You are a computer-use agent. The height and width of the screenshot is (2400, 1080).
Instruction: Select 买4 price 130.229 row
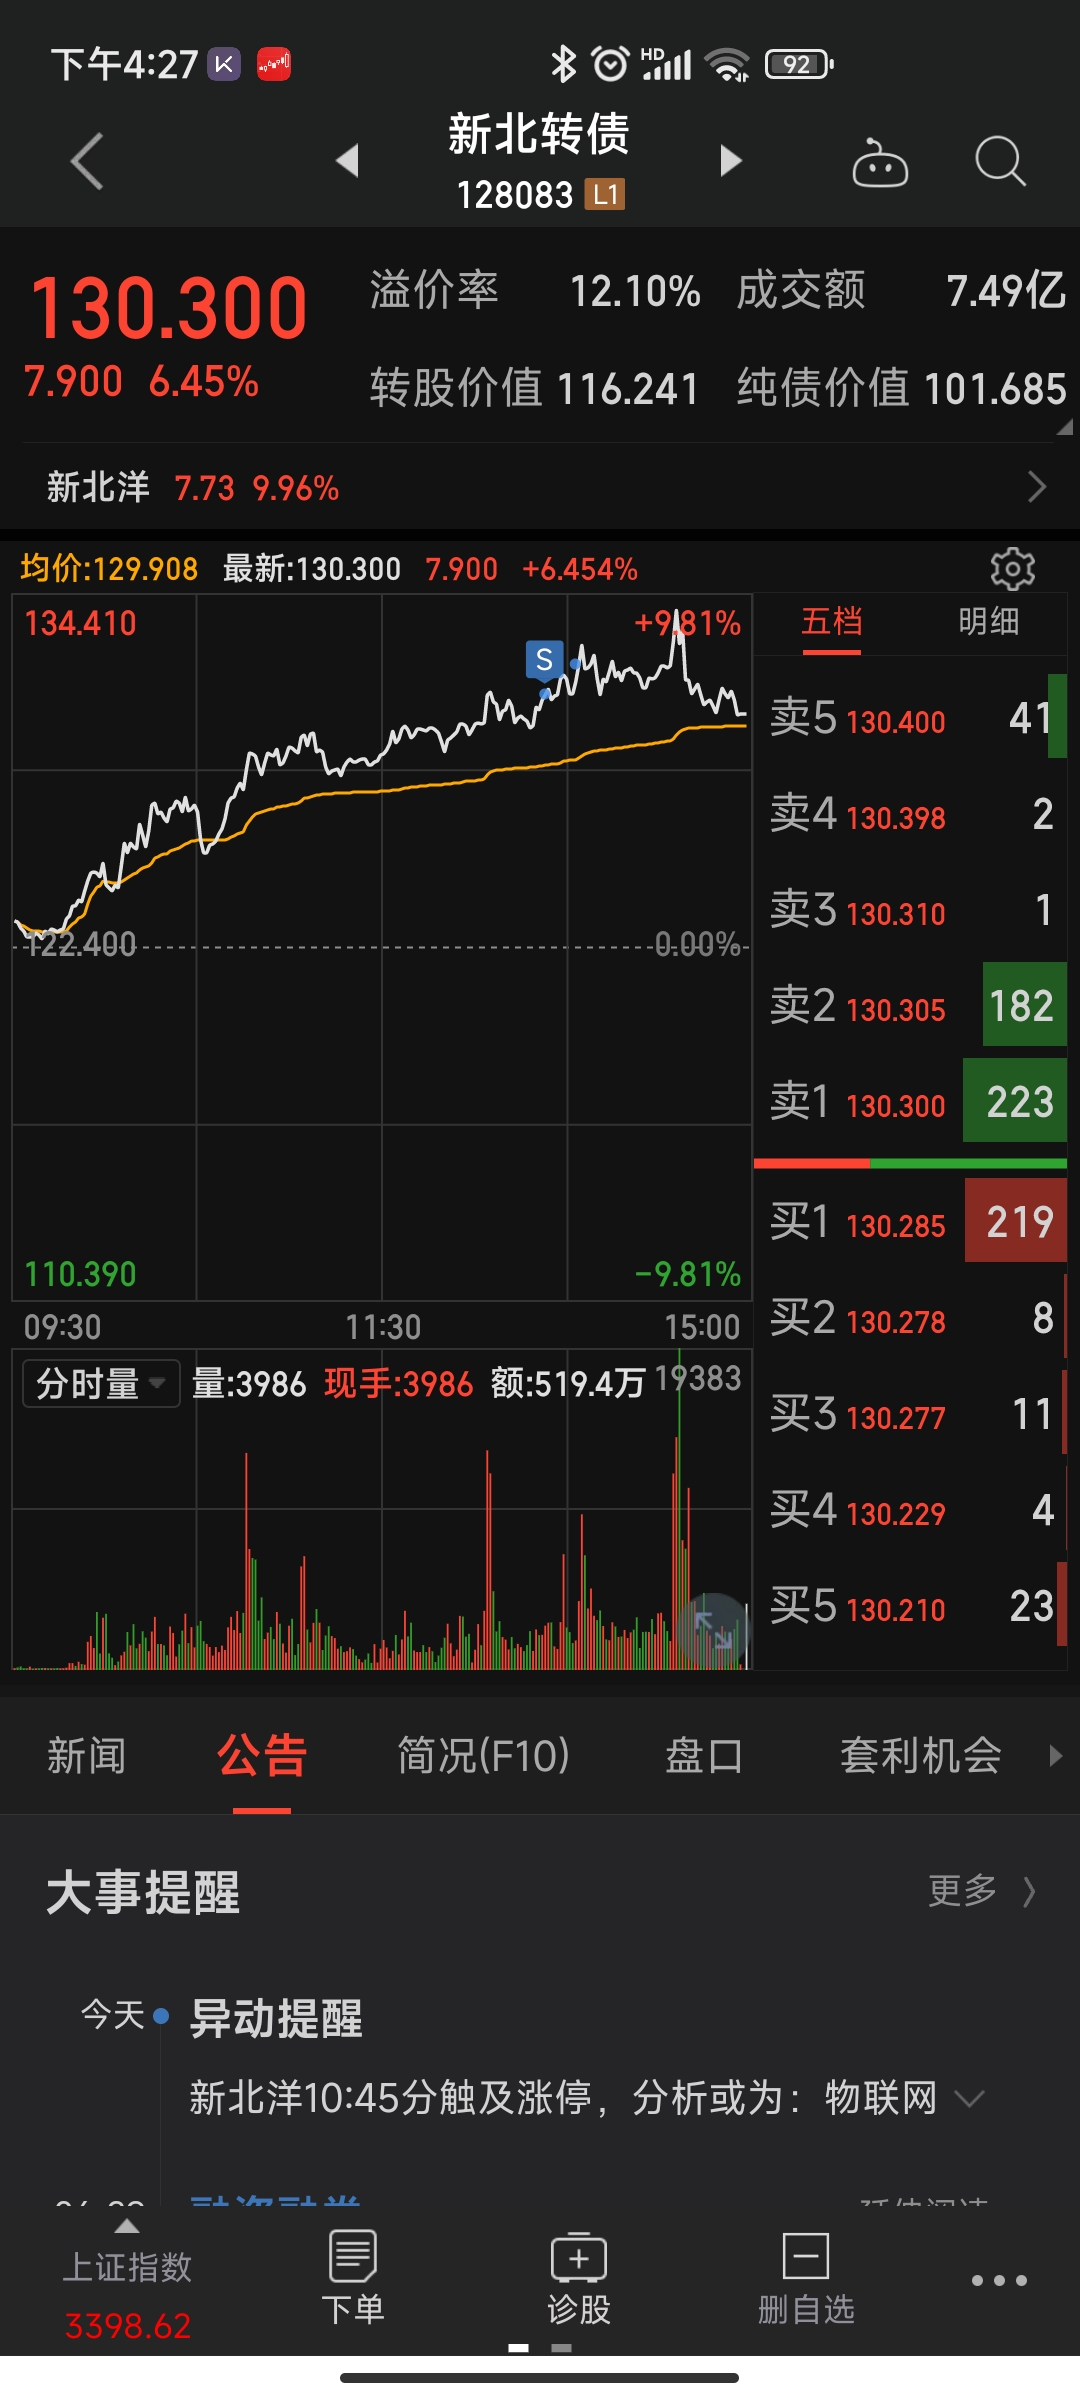(x=910, y=1510)
